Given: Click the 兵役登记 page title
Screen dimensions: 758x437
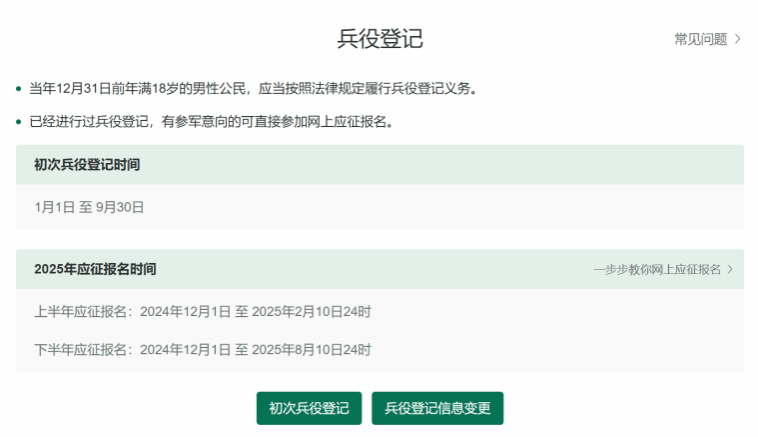Looking at the screenshot, I should point(380,39).
